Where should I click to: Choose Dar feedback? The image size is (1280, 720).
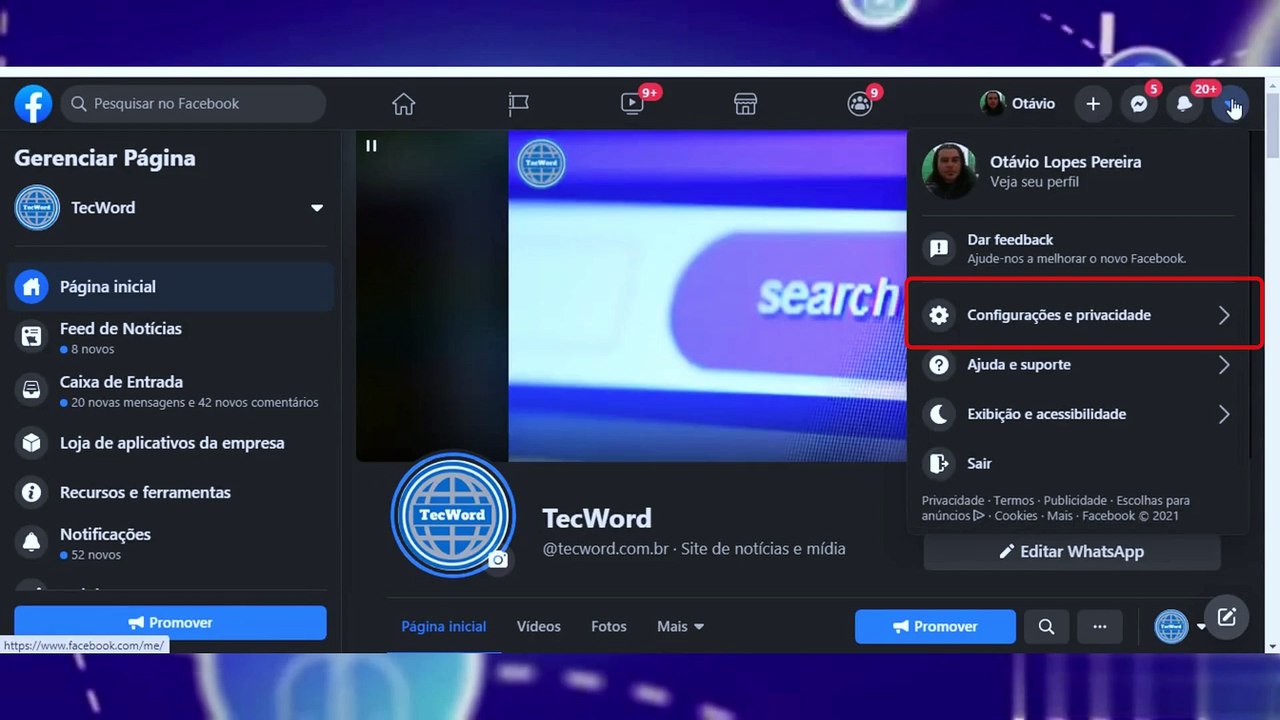pos(1078,249)
